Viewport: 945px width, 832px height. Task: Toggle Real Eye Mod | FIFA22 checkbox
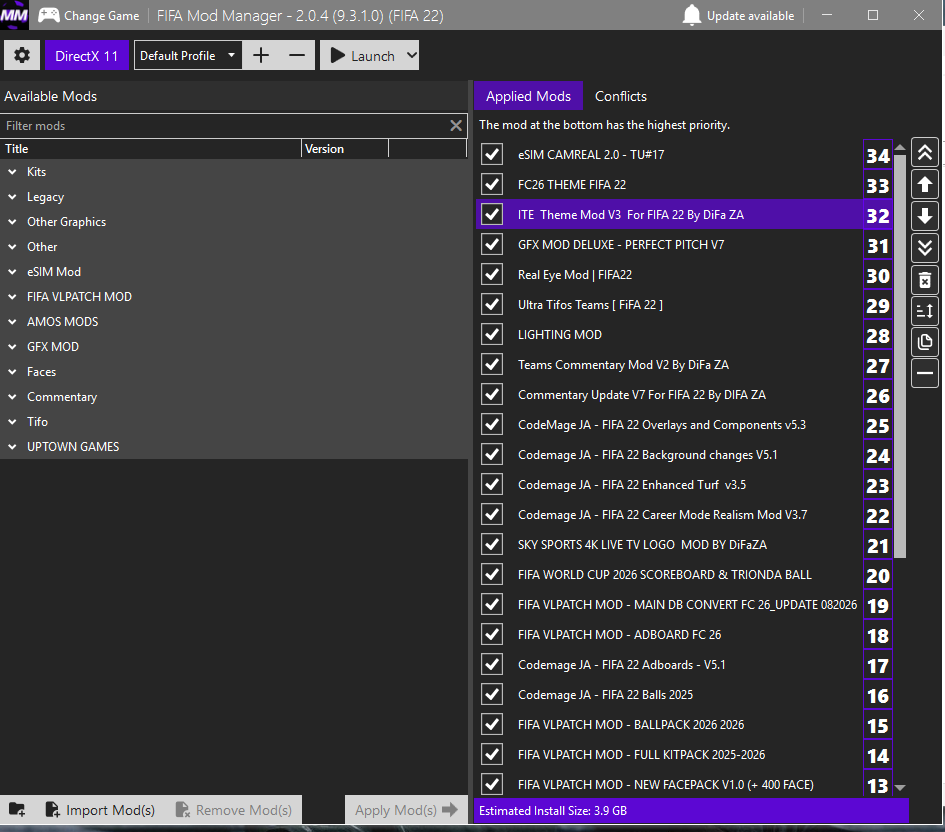tap(492, 275)
